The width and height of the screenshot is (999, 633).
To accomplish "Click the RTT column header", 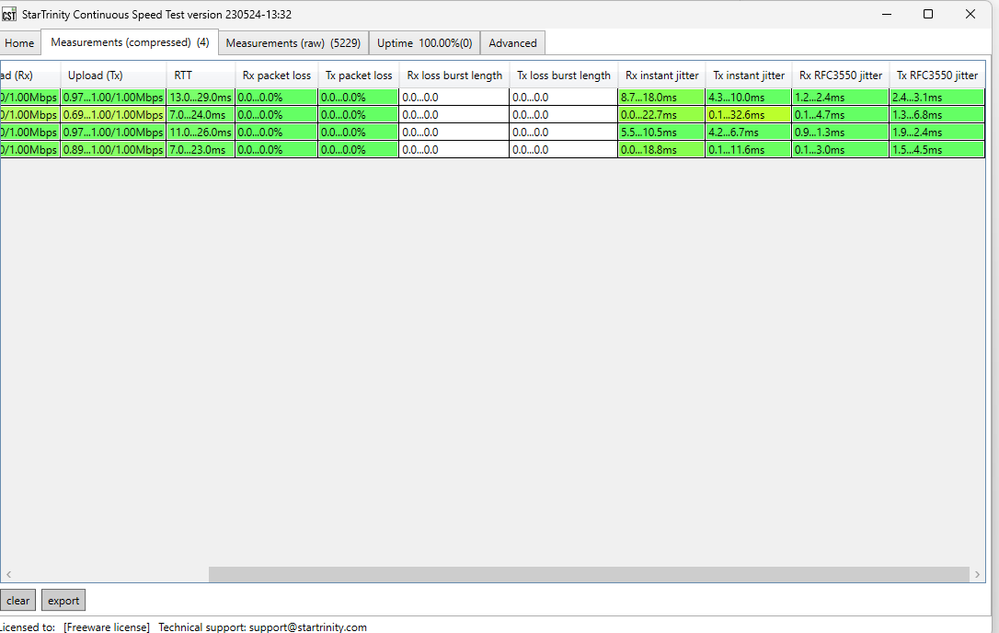I will point(201,75).
